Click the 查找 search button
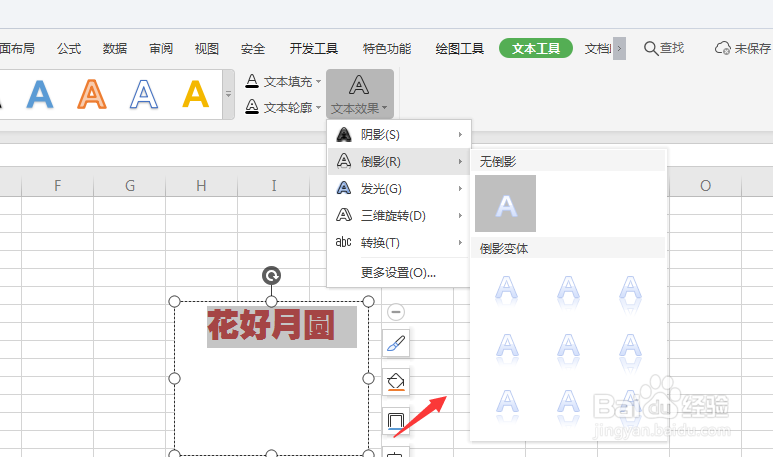 (664, 48)
